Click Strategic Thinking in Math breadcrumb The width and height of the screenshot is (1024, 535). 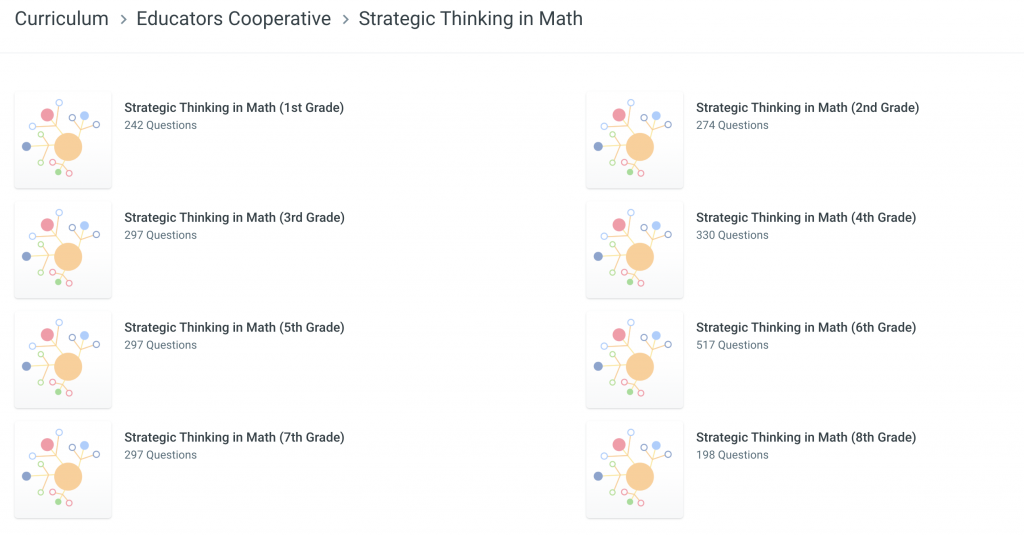(x=470, y=19)
